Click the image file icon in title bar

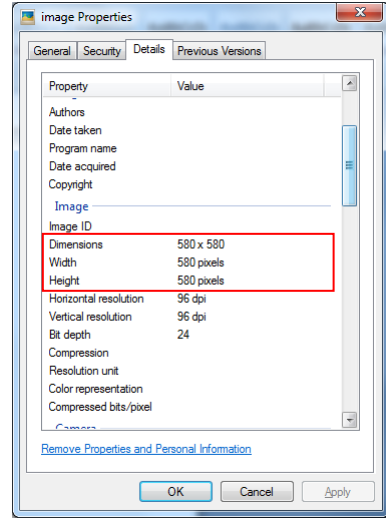click(x=28, y=17)
